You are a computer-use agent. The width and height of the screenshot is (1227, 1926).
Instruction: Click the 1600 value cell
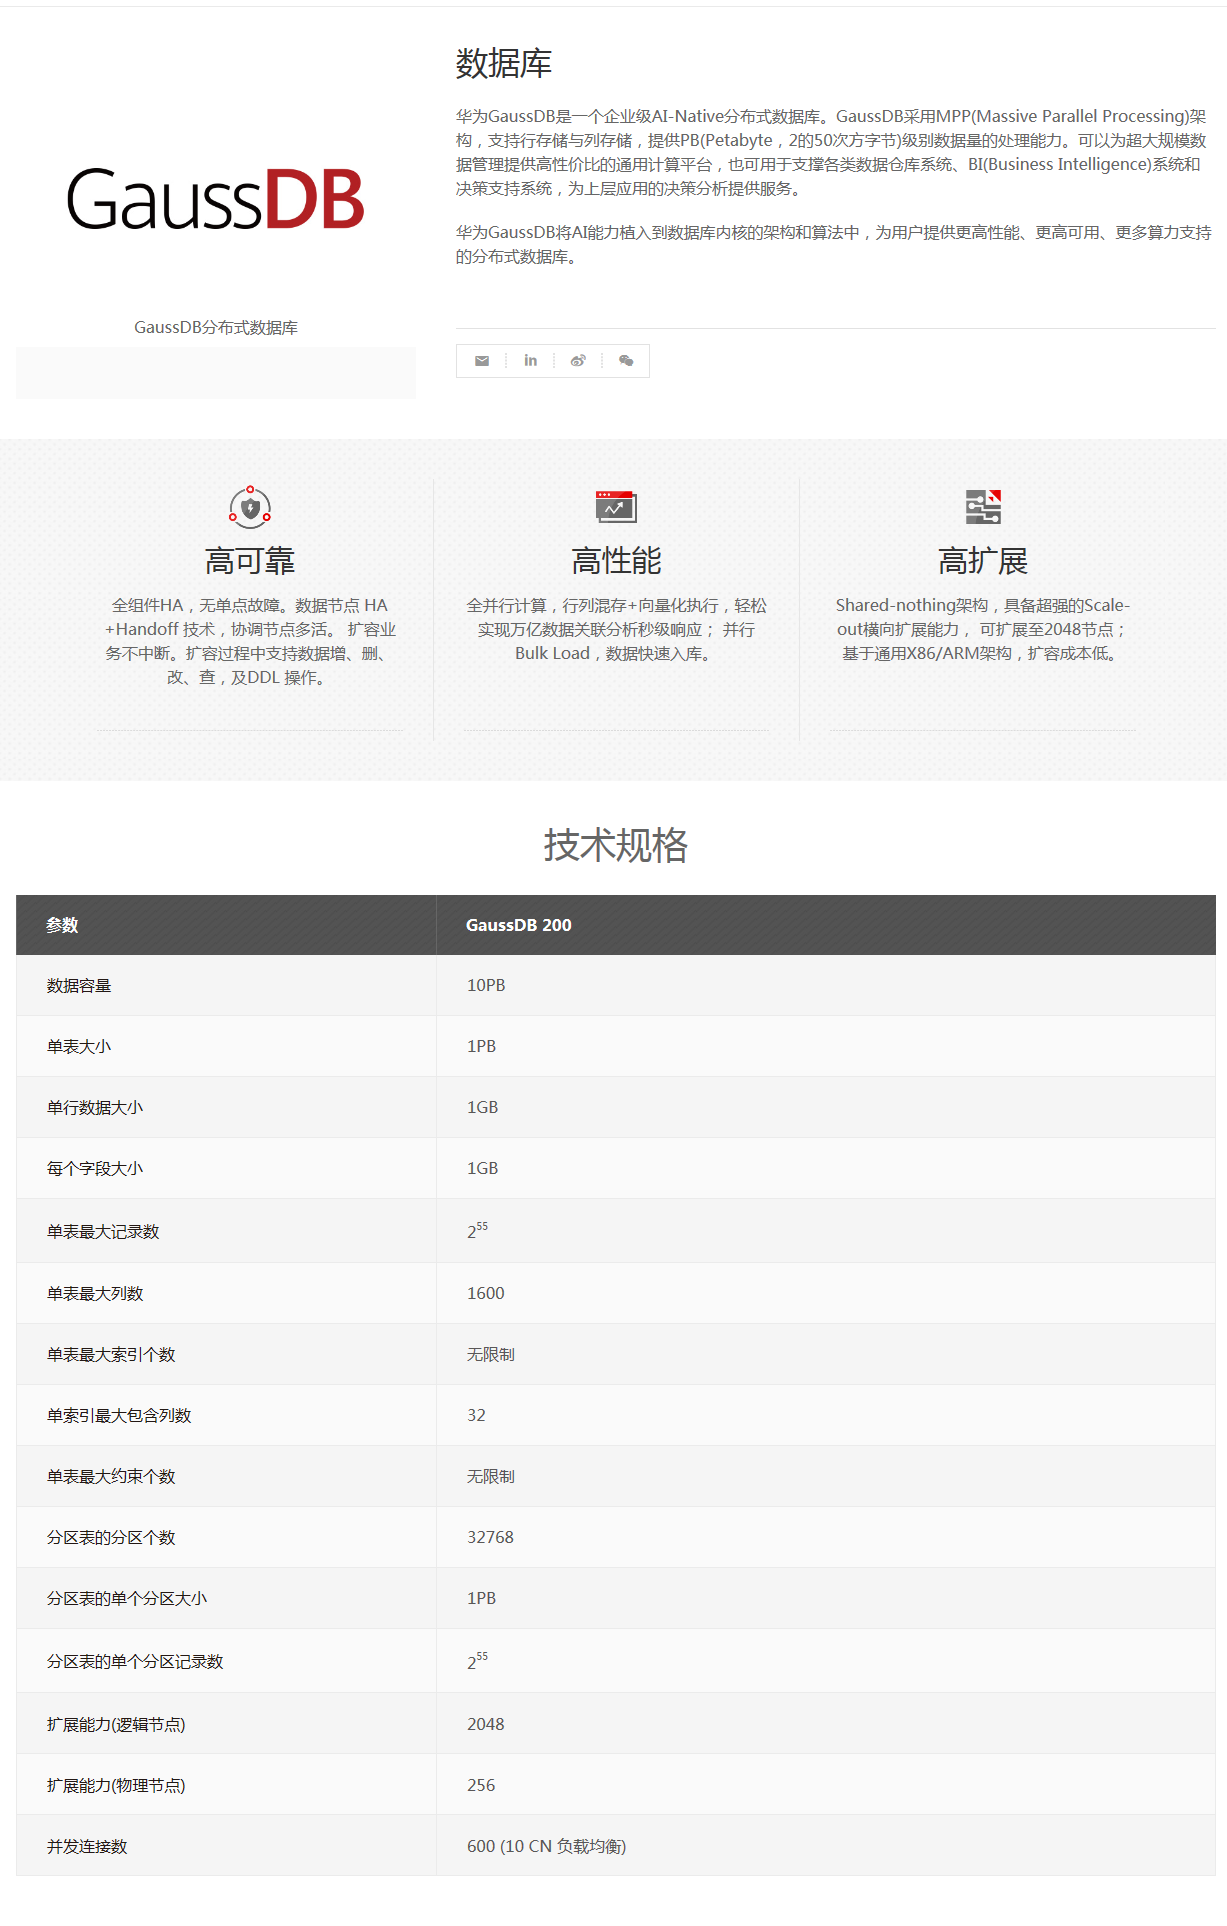pyautogui.click(x=826, y=1294)
